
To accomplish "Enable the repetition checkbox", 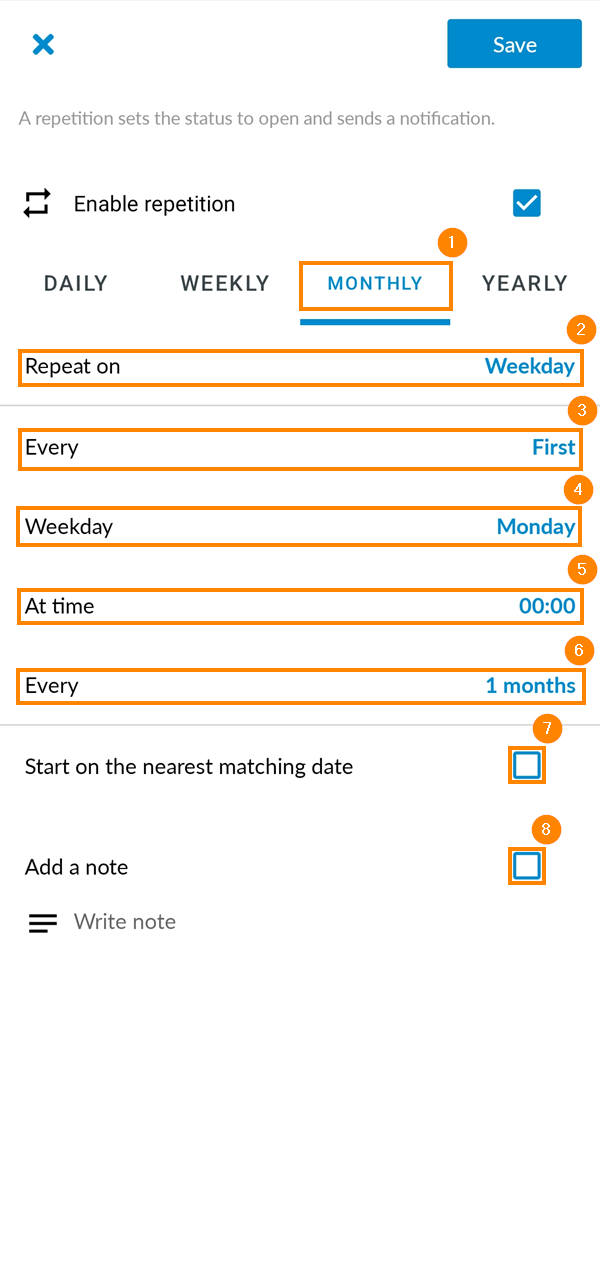I will (x=527, y=203).
